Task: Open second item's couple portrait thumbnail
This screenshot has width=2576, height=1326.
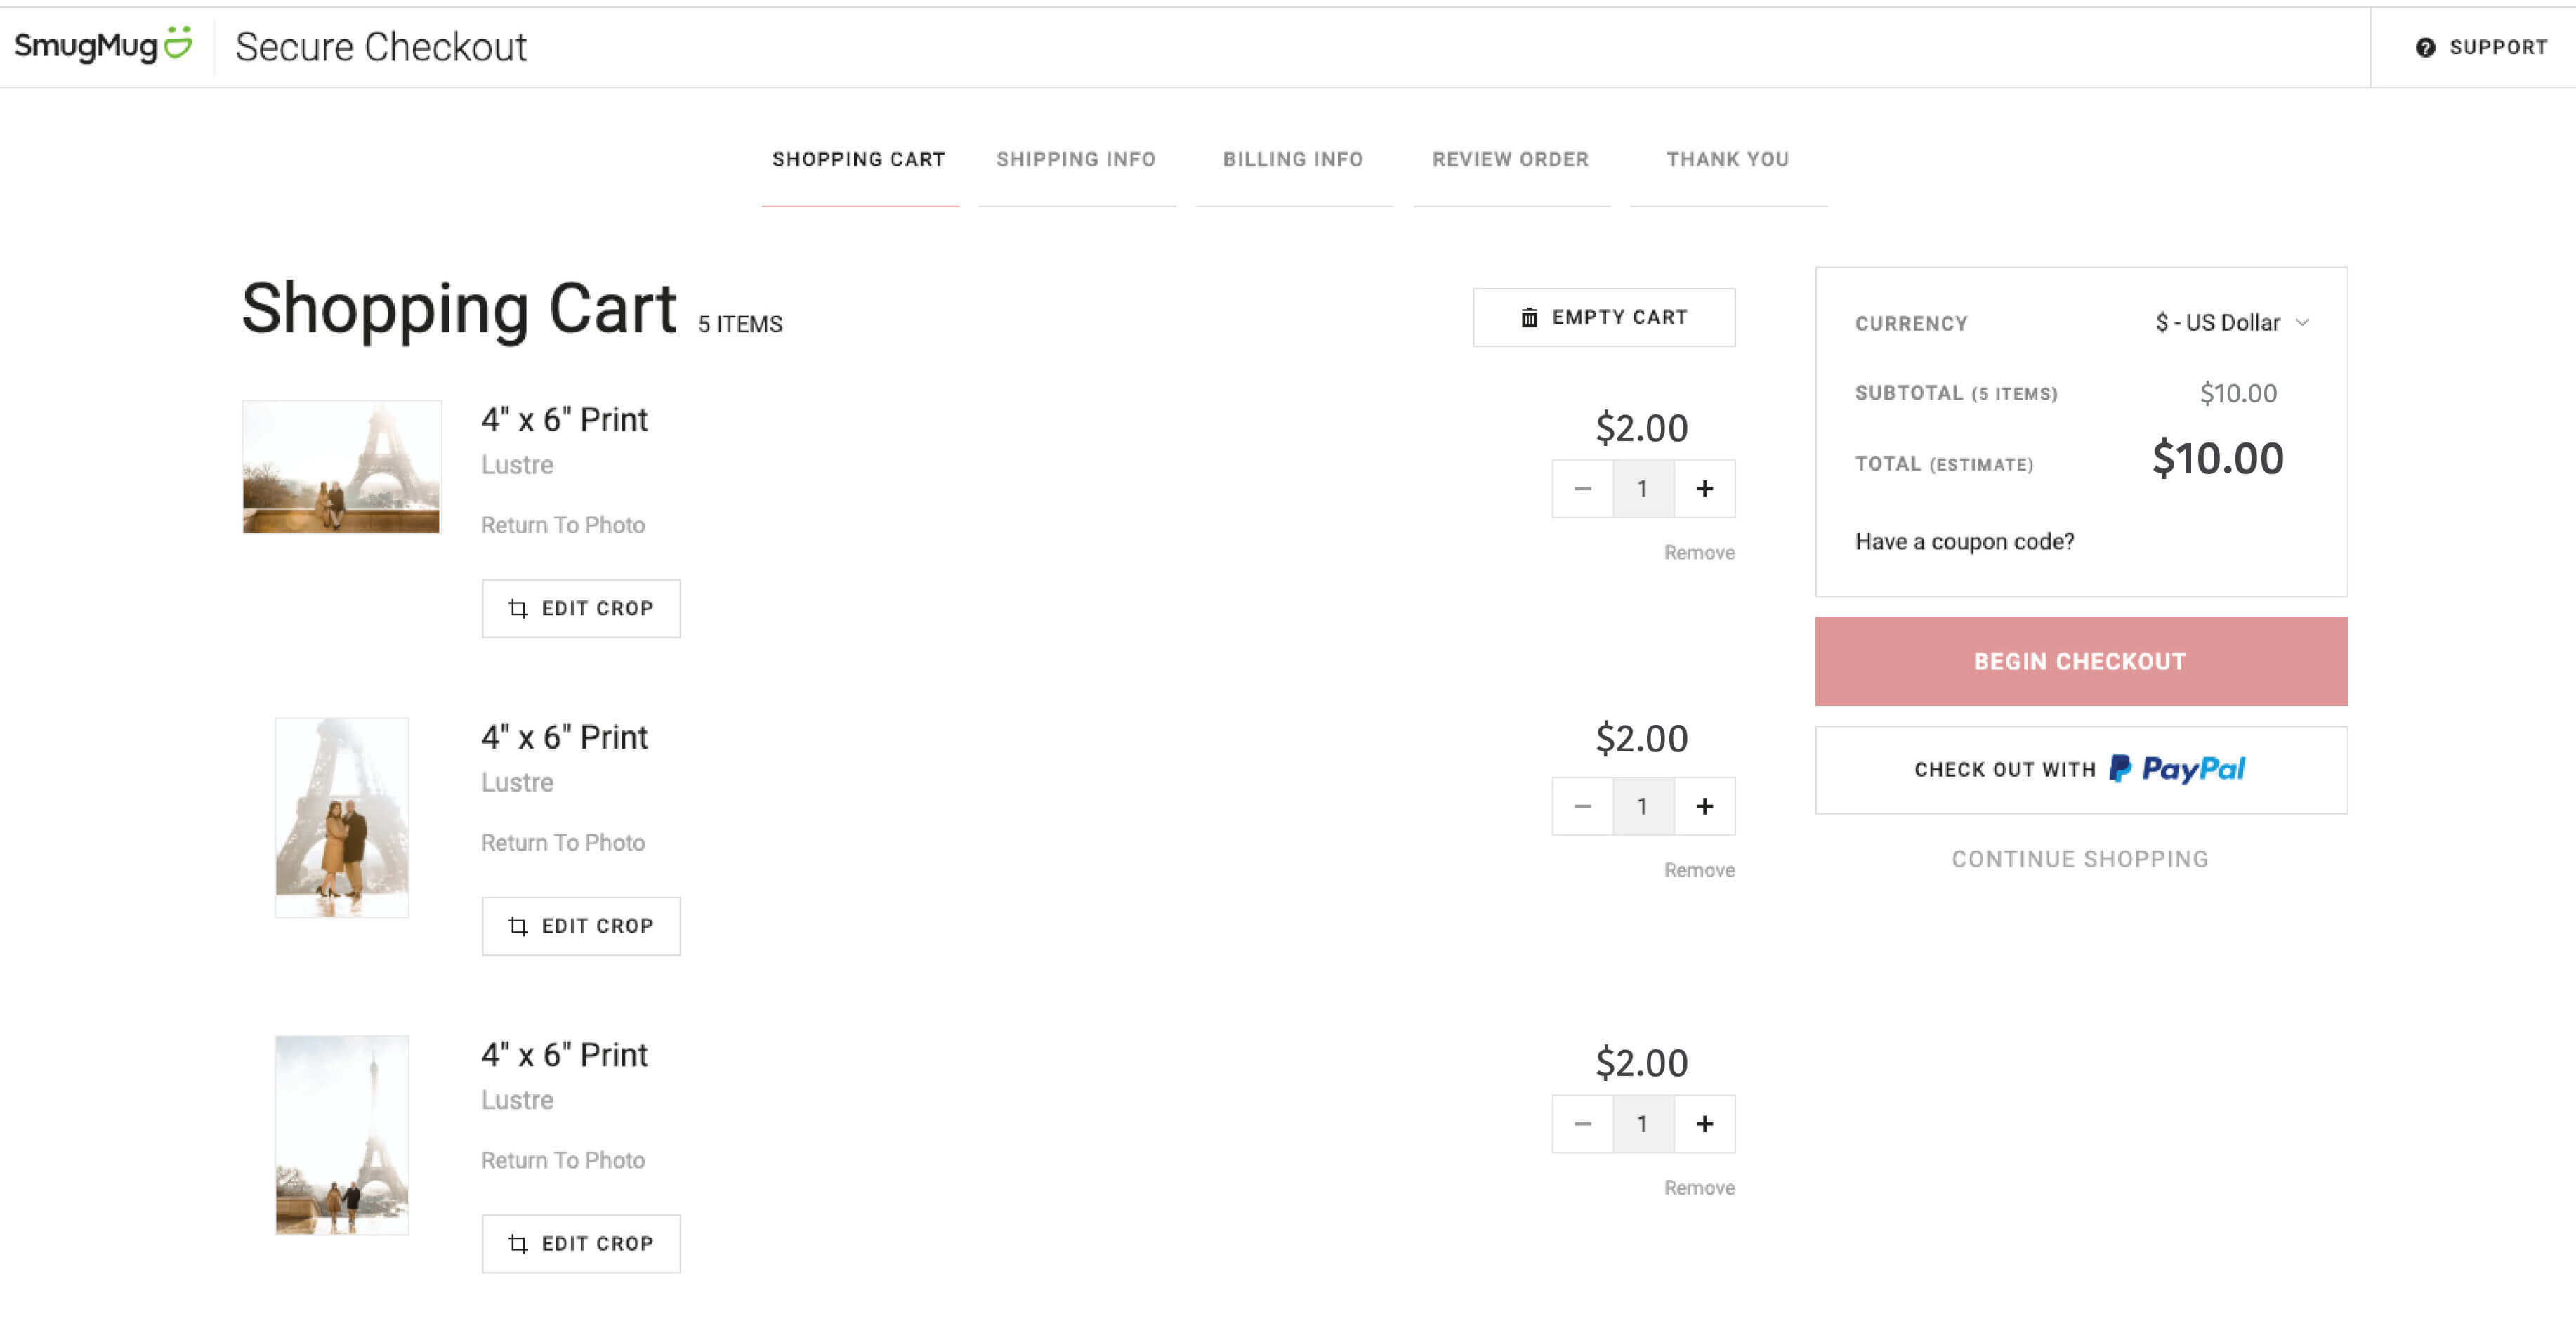Action: click(x=342, y=817)
